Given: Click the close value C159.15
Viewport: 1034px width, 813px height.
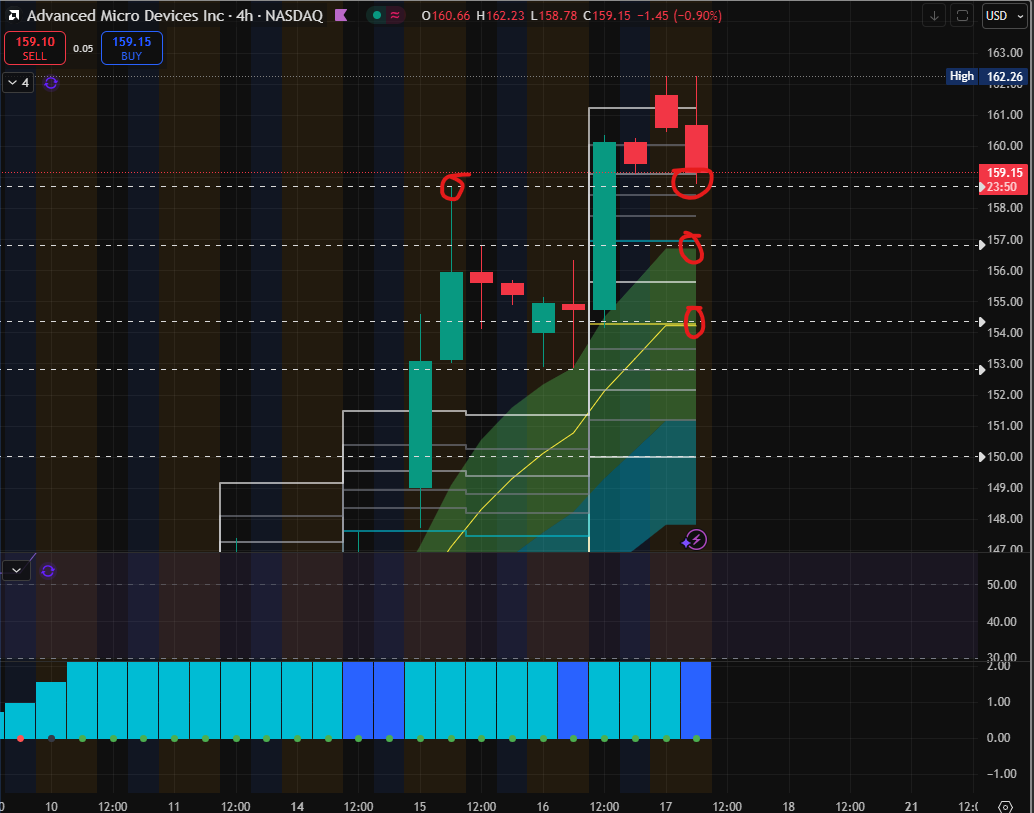Looking at the screenshot, I should click(x=607, y=15).
